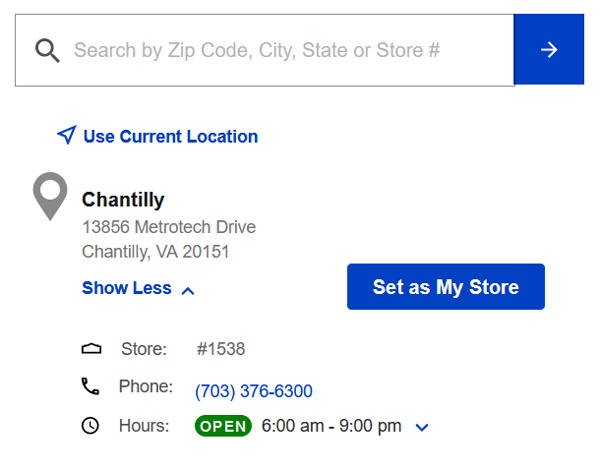Focus the Zip Code search input field

pyautogui.click(x=265, y=50)
